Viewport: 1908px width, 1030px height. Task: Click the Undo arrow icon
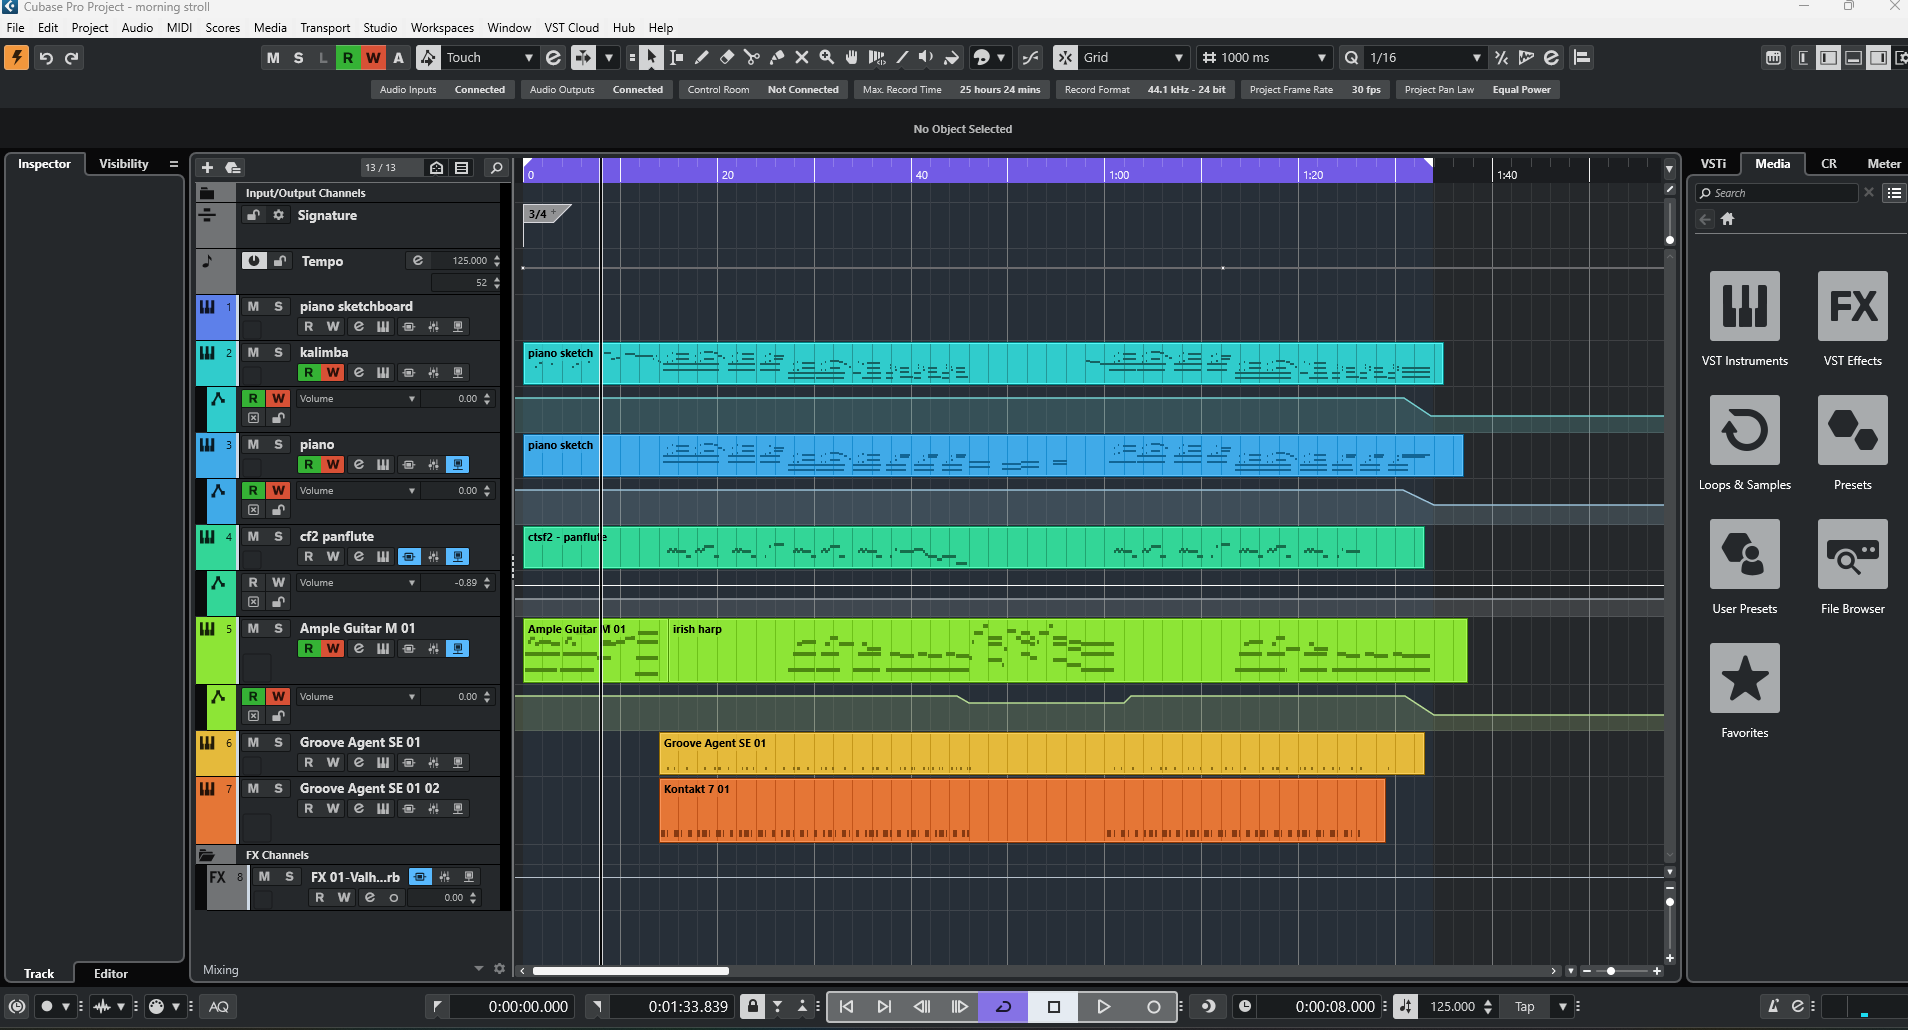click(46, 58)
